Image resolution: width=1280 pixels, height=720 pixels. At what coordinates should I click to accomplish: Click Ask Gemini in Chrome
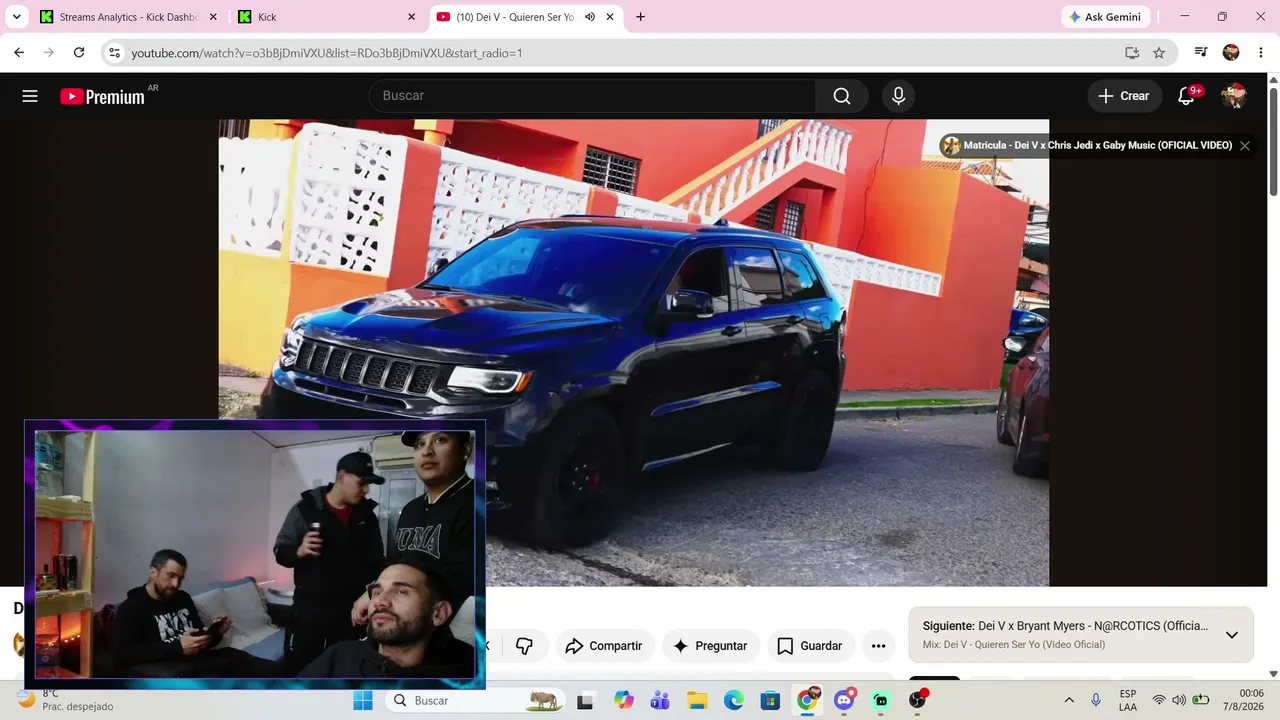pos(1105,17)
